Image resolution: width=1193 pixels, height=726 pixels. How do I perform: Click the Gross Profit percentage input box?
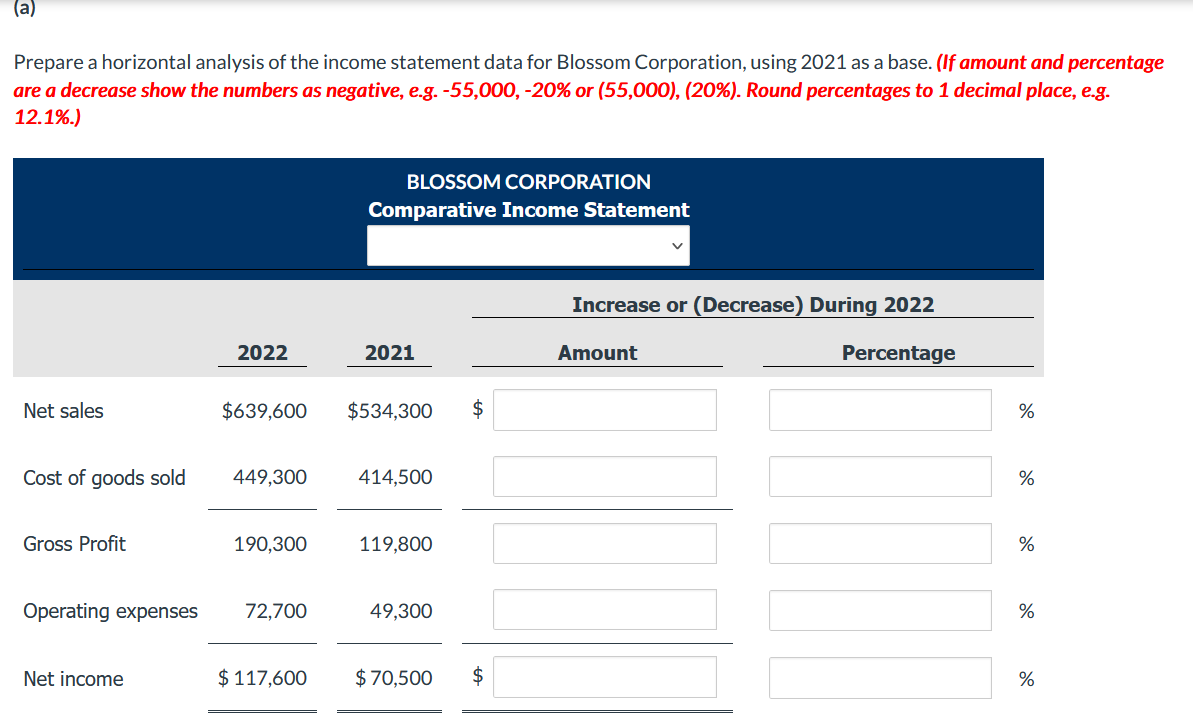pos(879,543)
